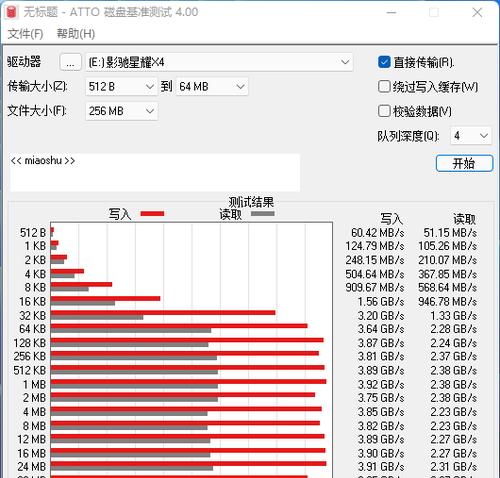The height and width of the screenshot is (478, 500).
Task: Click the drive browse '...' button
Action: pyautogui.click(x=70, y=62)
